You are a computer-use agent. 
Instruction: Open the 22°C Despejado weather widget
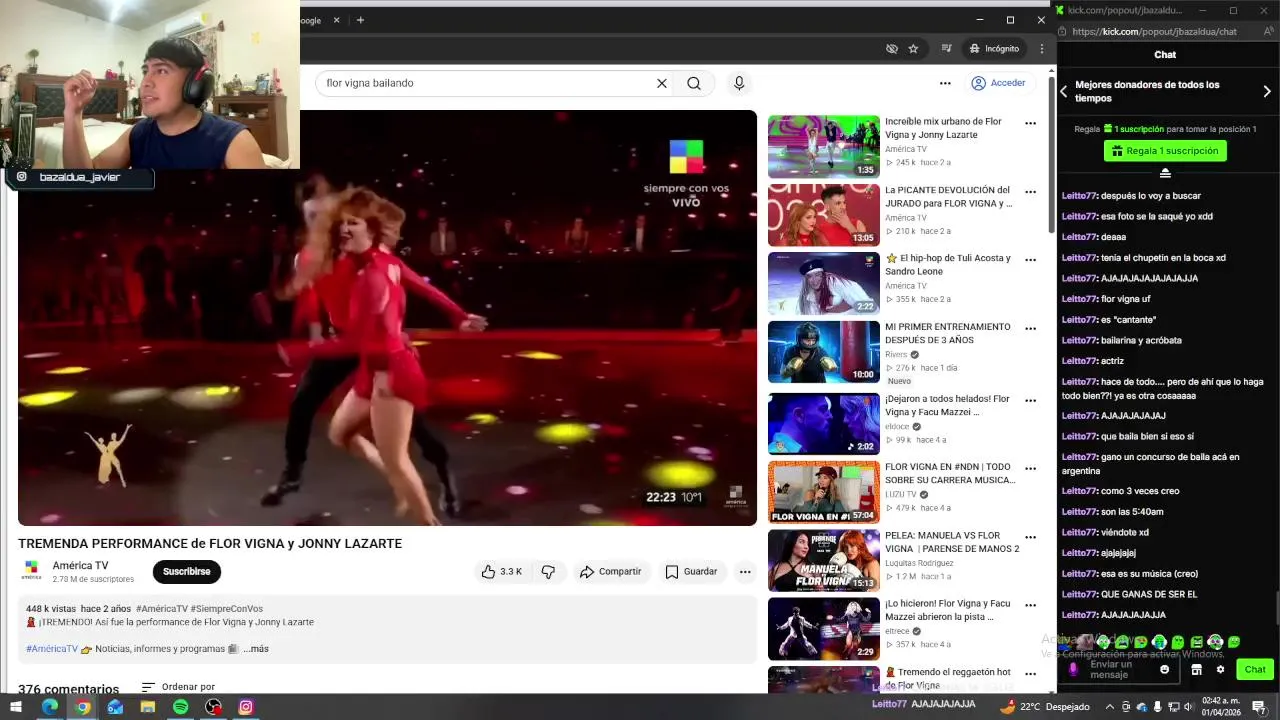click(1044, 707)
